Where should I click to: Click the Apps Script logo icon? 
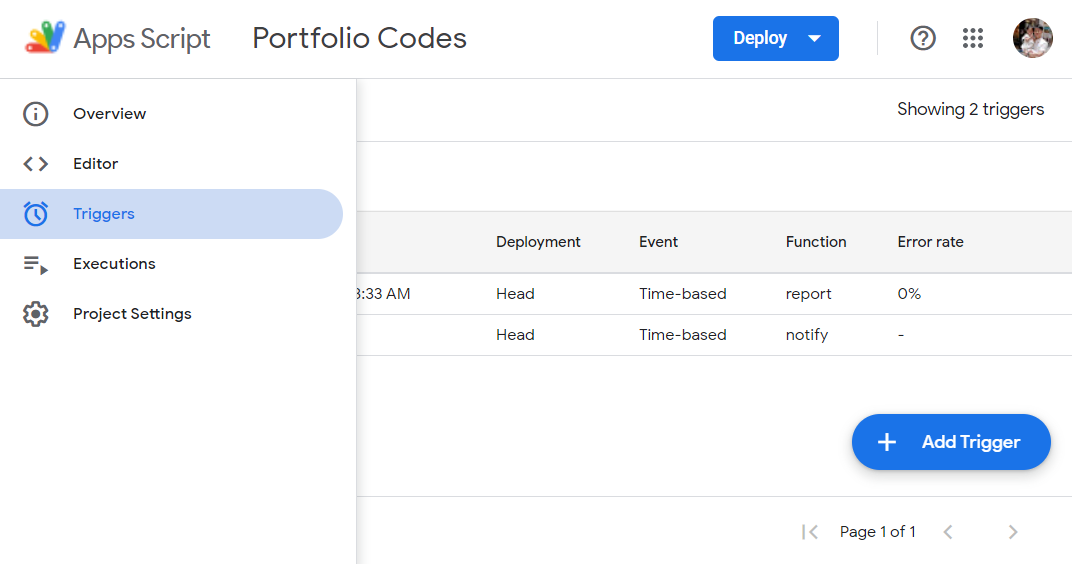point(45,38)
